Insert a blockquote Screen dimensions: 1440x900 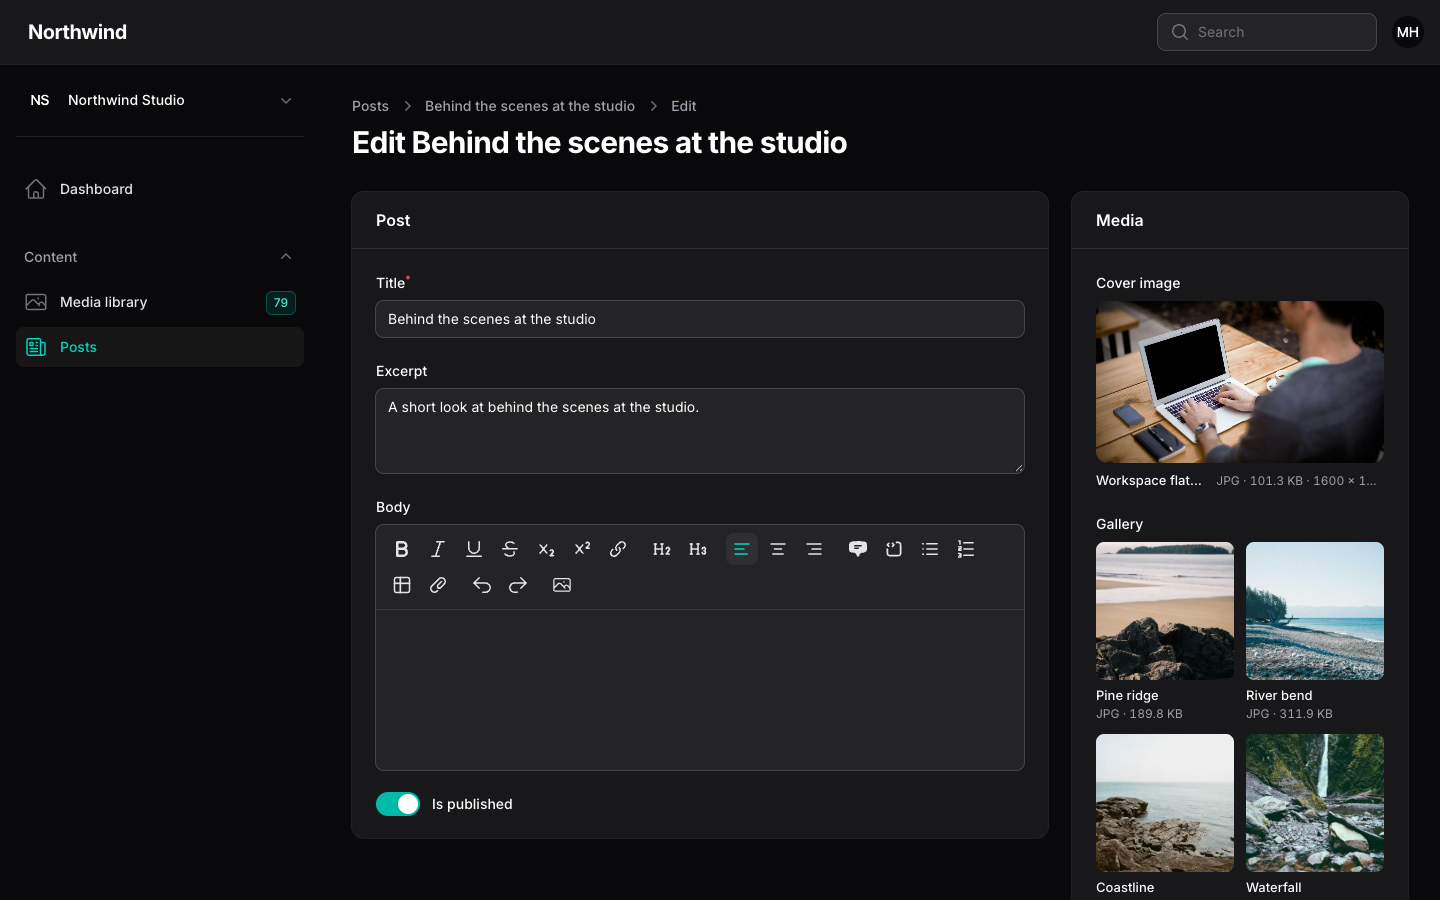click(x=858, y=549)
